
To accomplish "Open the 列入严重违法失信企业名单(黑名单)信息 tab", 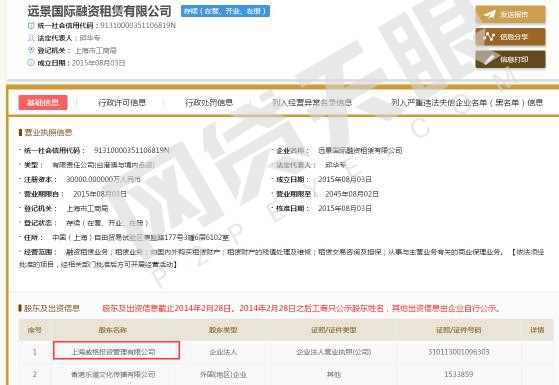I will point(467,103).
